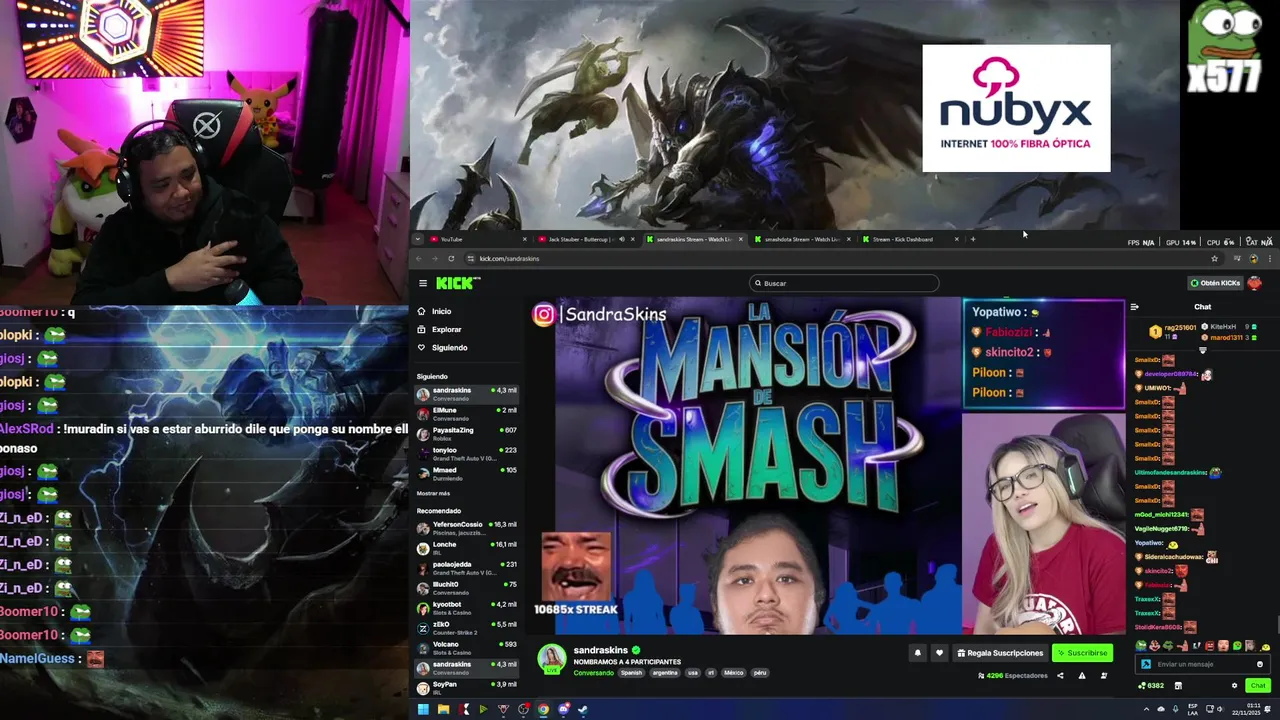Bookmark this page with the star icon
The image size is (1280, 720).
pos(1214,258)
